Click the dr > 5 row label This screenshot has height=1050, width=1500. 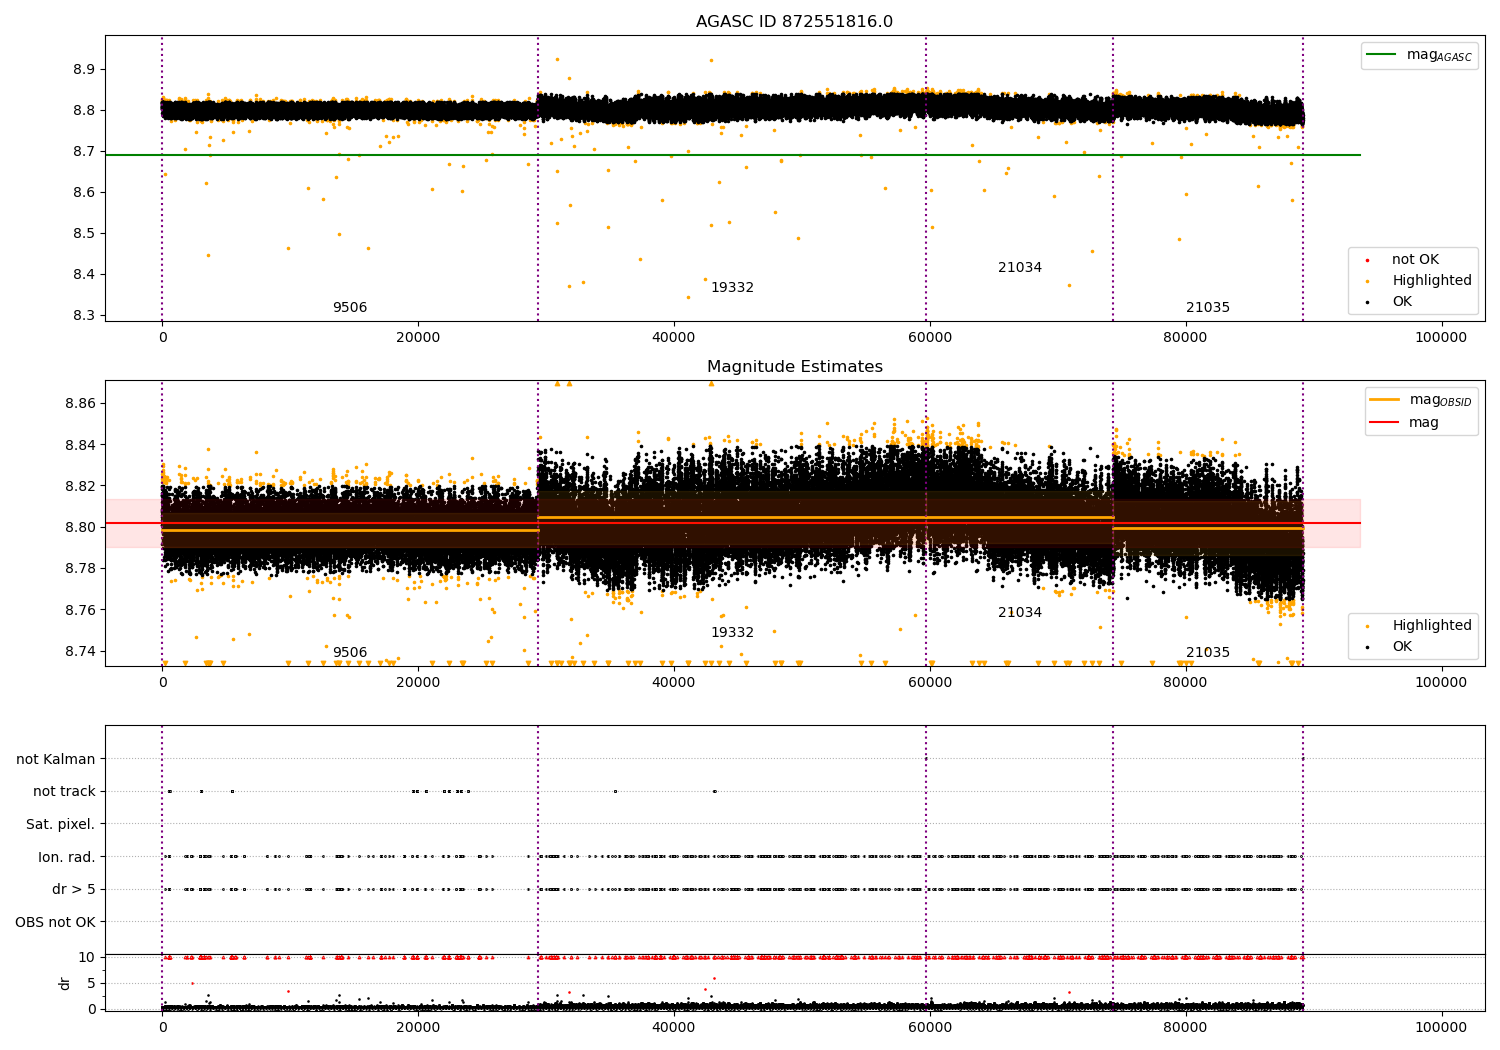74,890
